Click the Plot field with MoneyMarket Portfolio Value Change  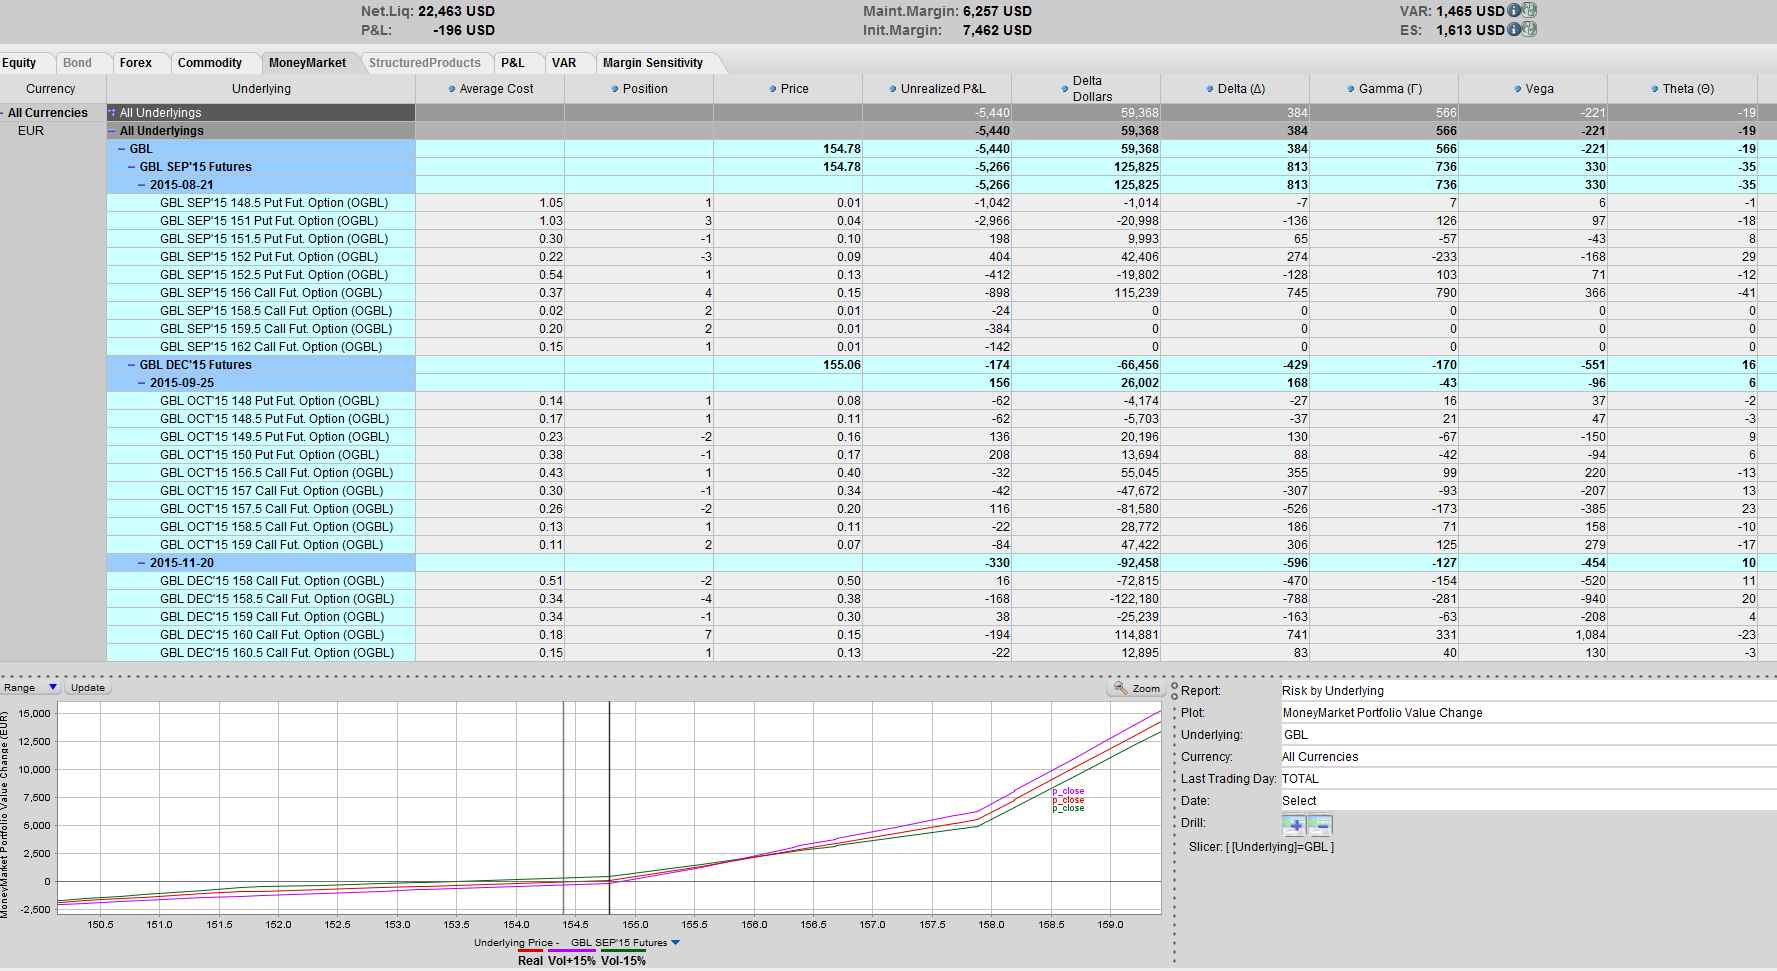click(x=1528, y=713)
